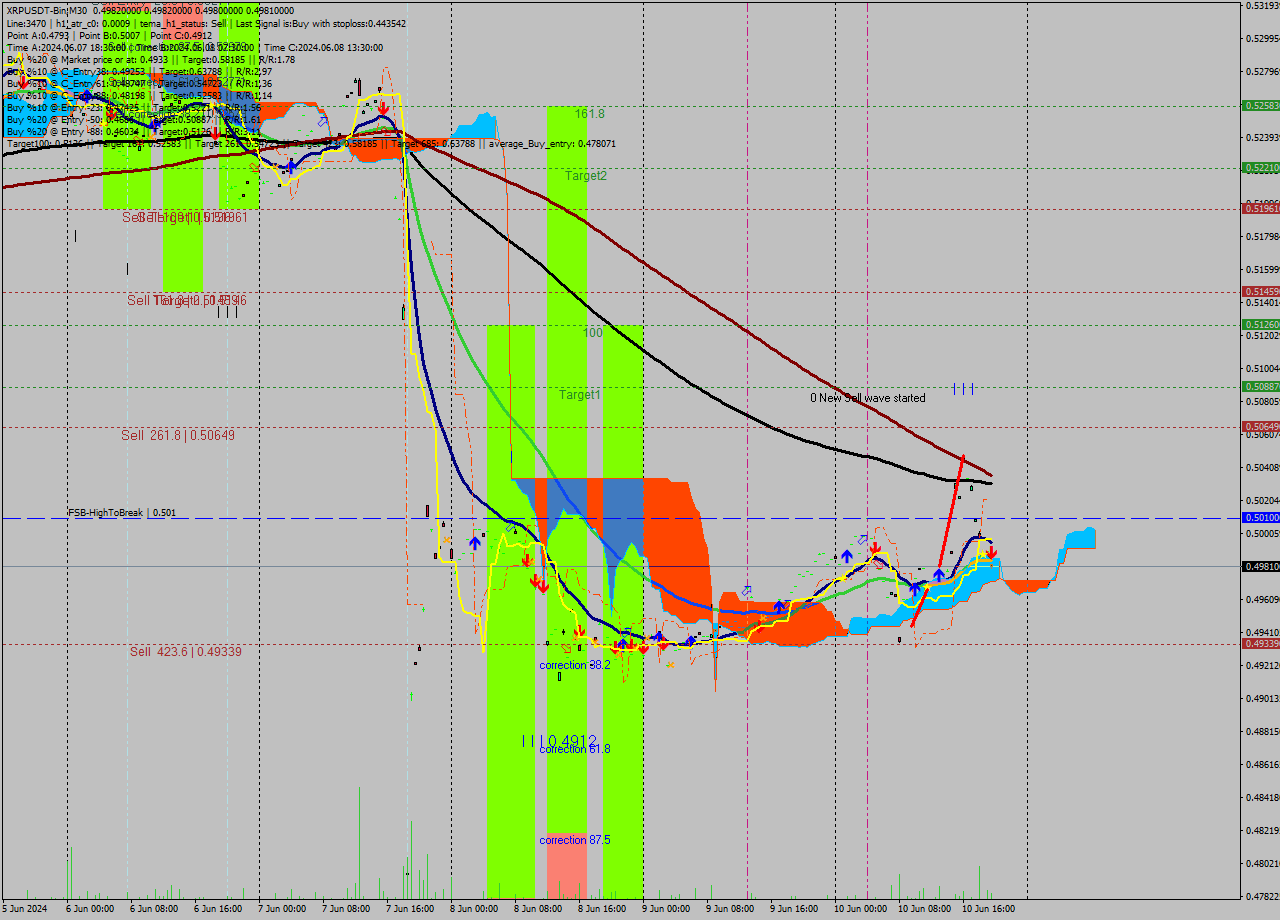1280x920 pixels.
Task: Select the 'Sell 423.6 | 0.49339' label
Action: pos(186,651)
